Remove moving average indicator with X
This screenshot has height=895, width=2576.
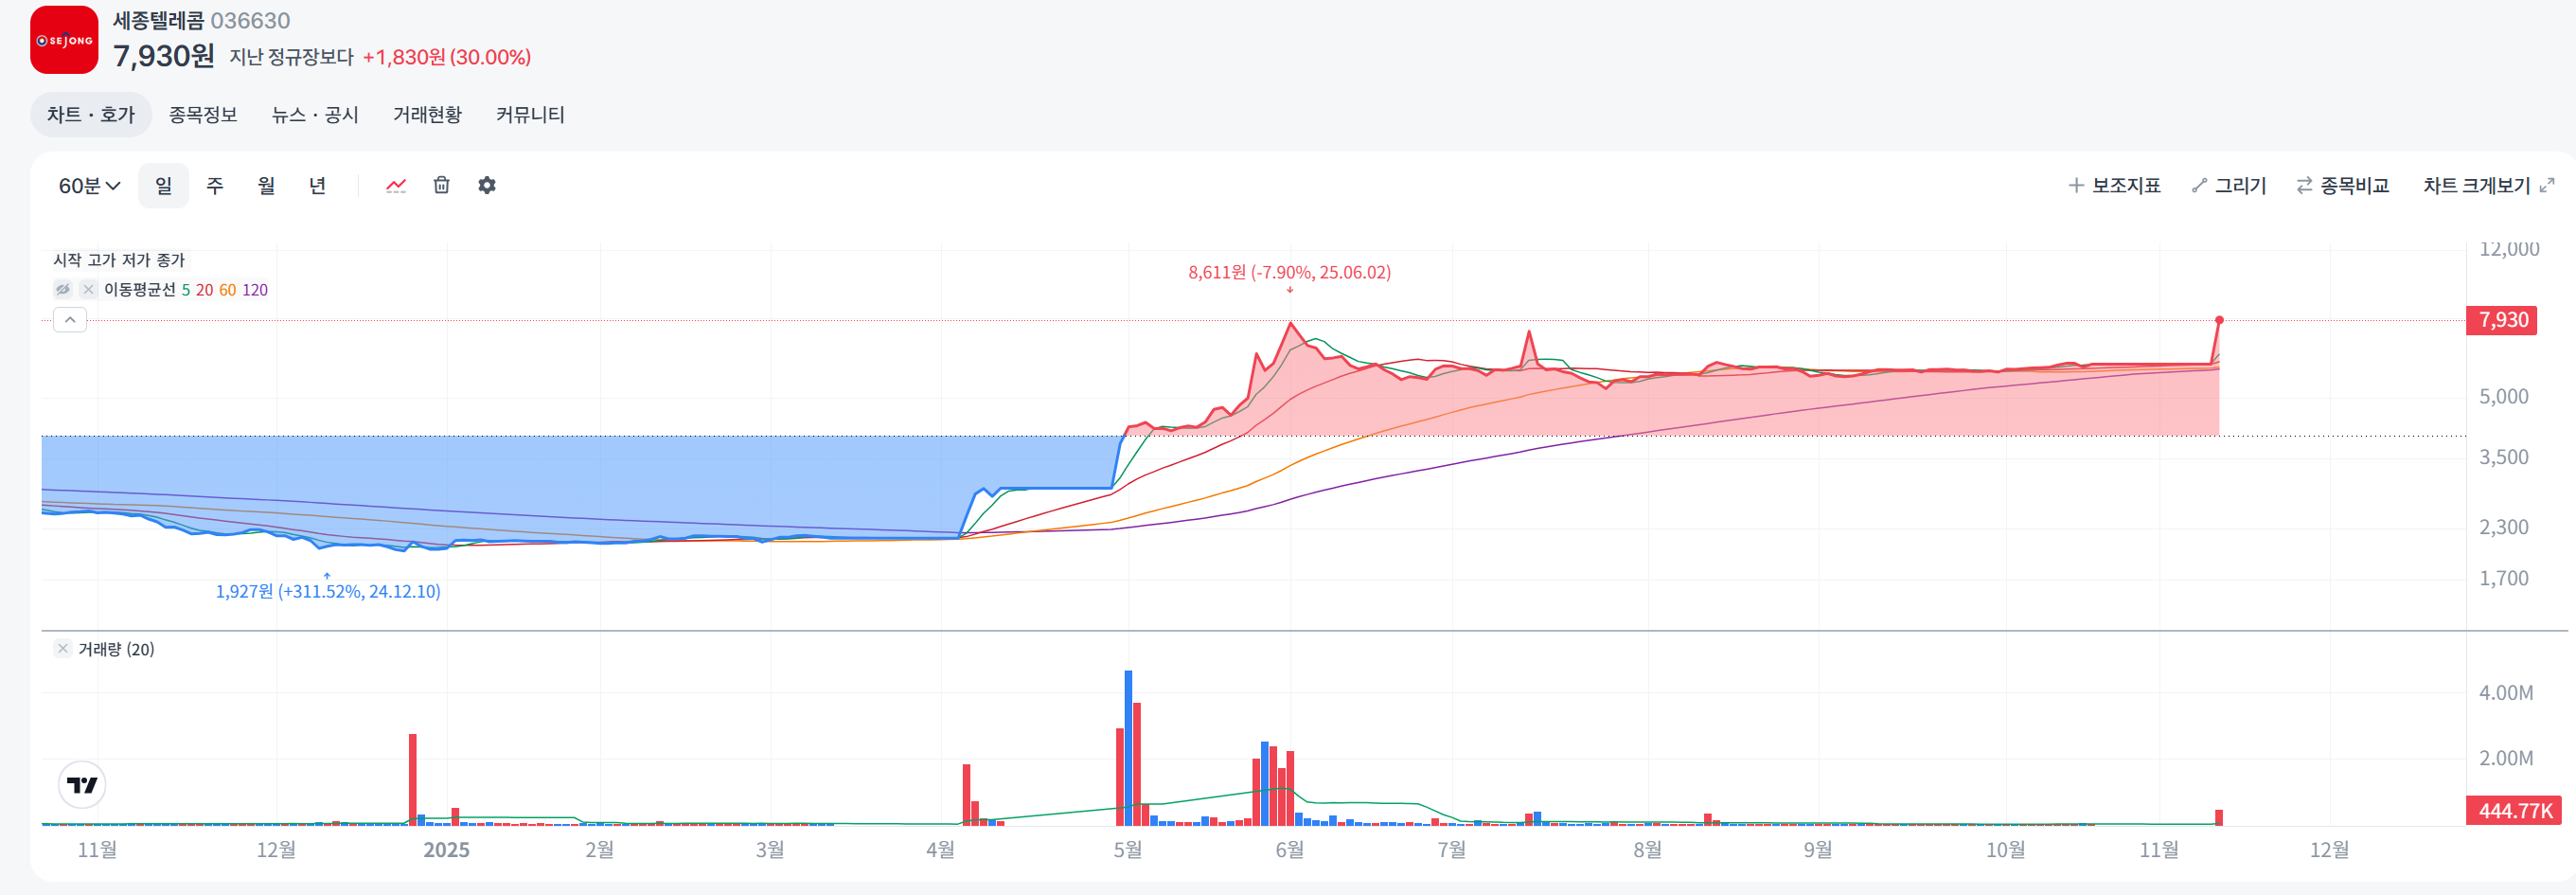[88, 289]
